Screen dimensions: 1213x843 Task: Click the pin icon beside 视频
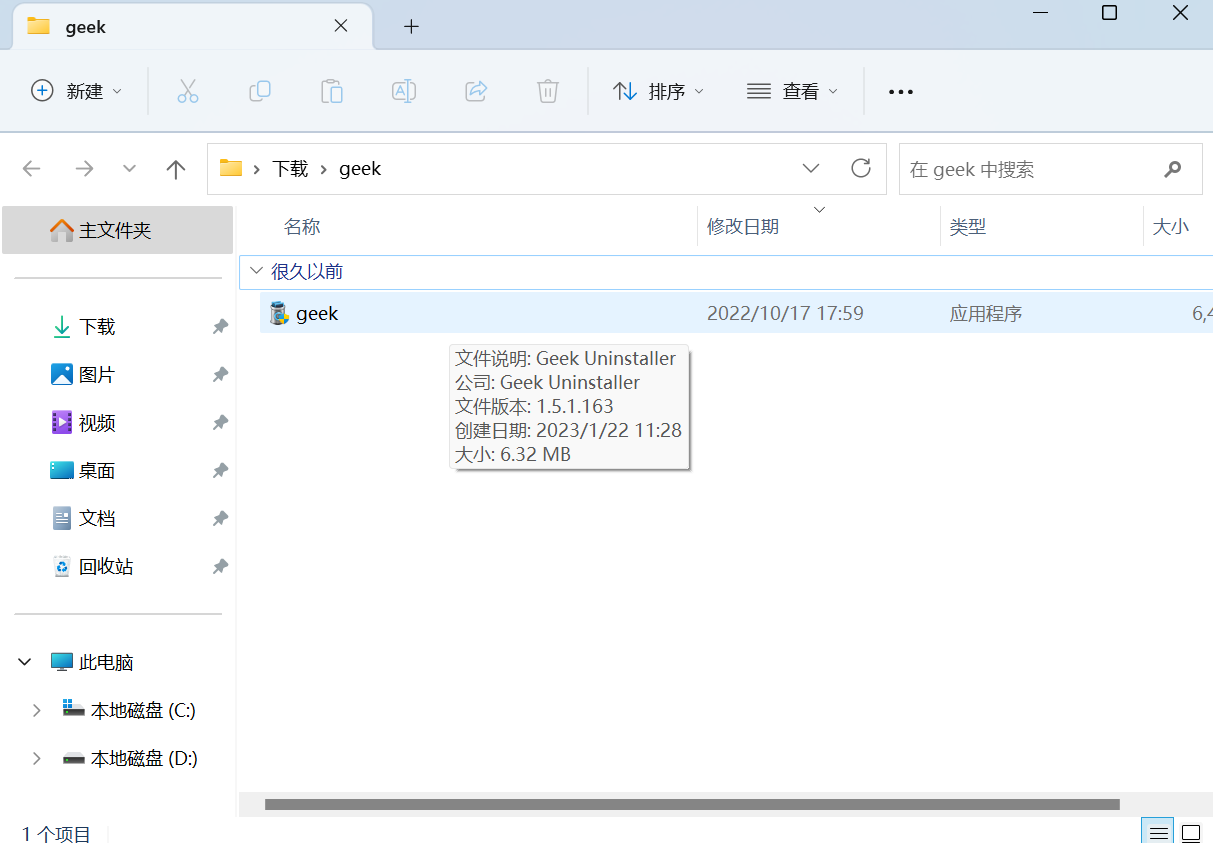[x=220, y=423]
